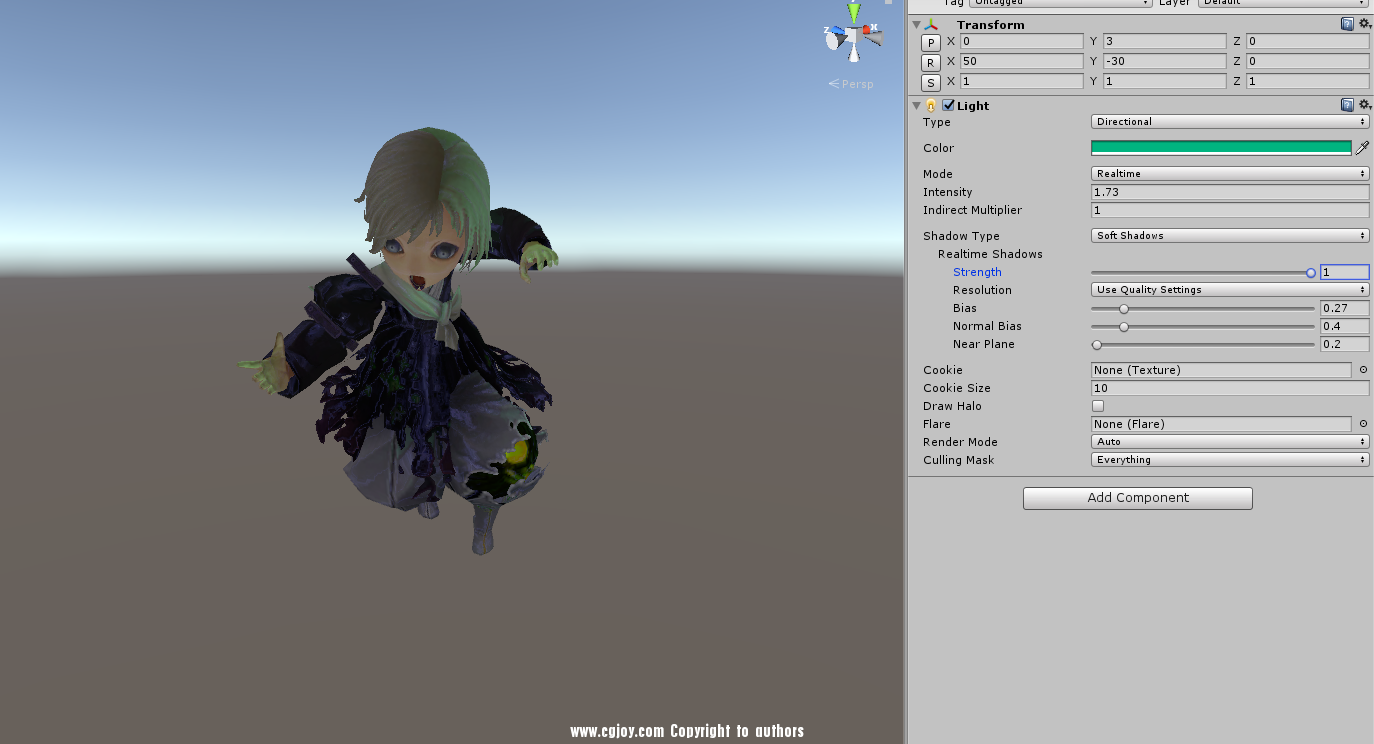Viewport: 1374px width, 744px height.
Task: Collapse the Transform component foldout arrow
Action: coord(916,24)
